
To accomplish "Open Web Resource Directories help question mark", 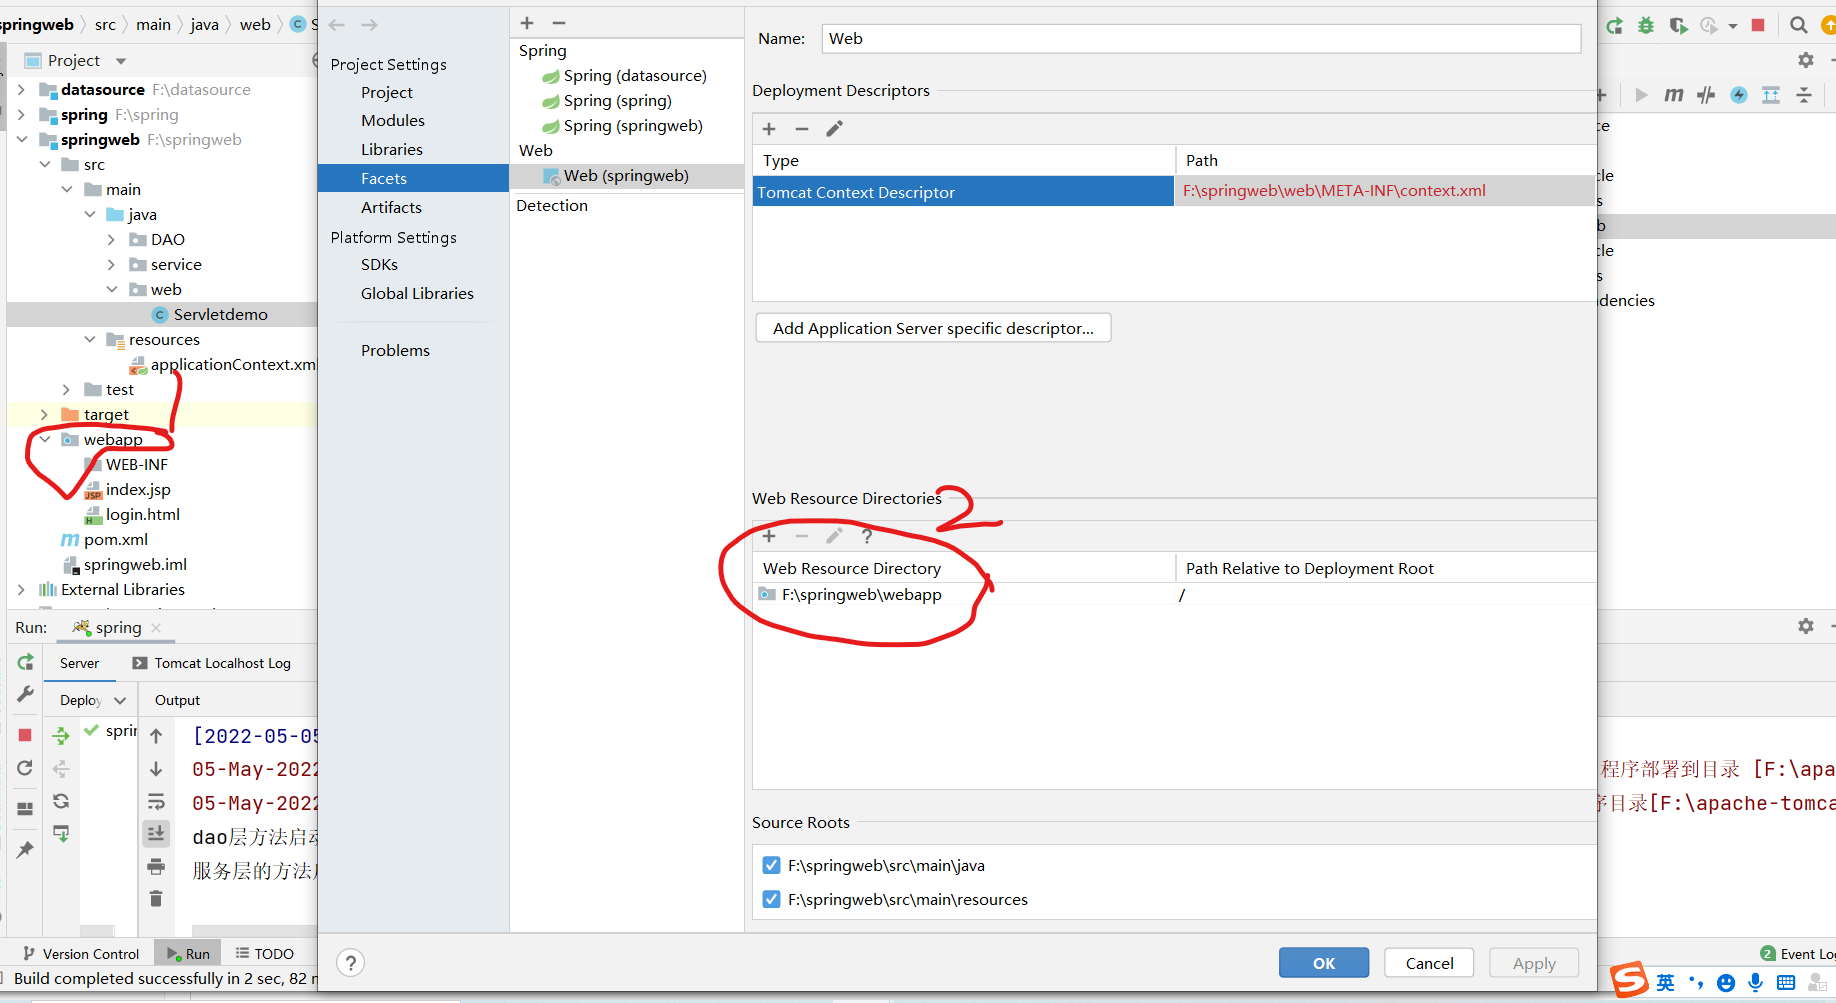I will click(867, 537).
